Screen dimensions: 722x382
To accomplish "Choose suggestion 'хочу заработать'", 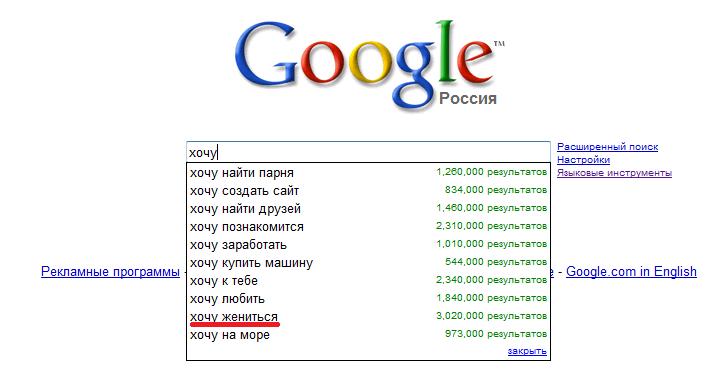I will 368,244.
